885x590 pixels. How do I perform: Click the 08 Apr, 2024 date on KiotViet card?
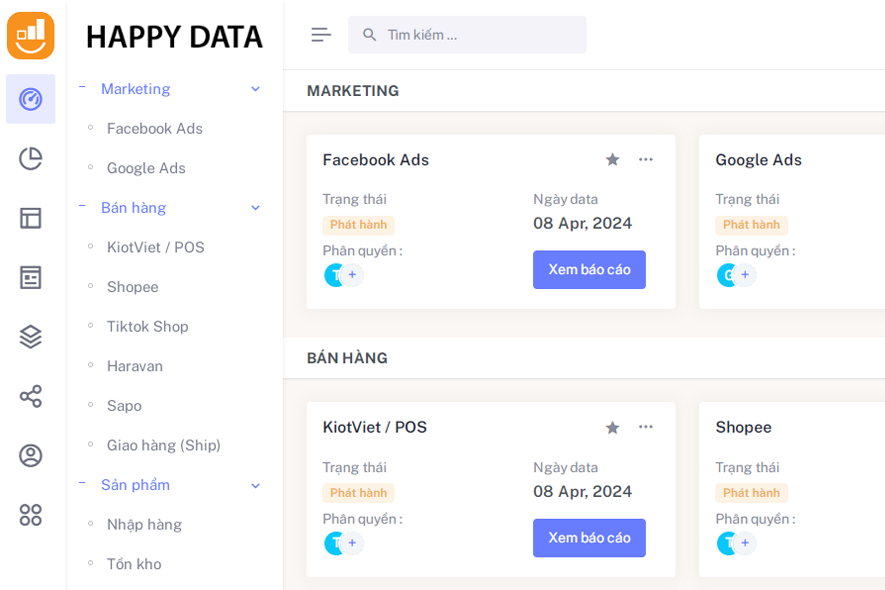point(582,491)
